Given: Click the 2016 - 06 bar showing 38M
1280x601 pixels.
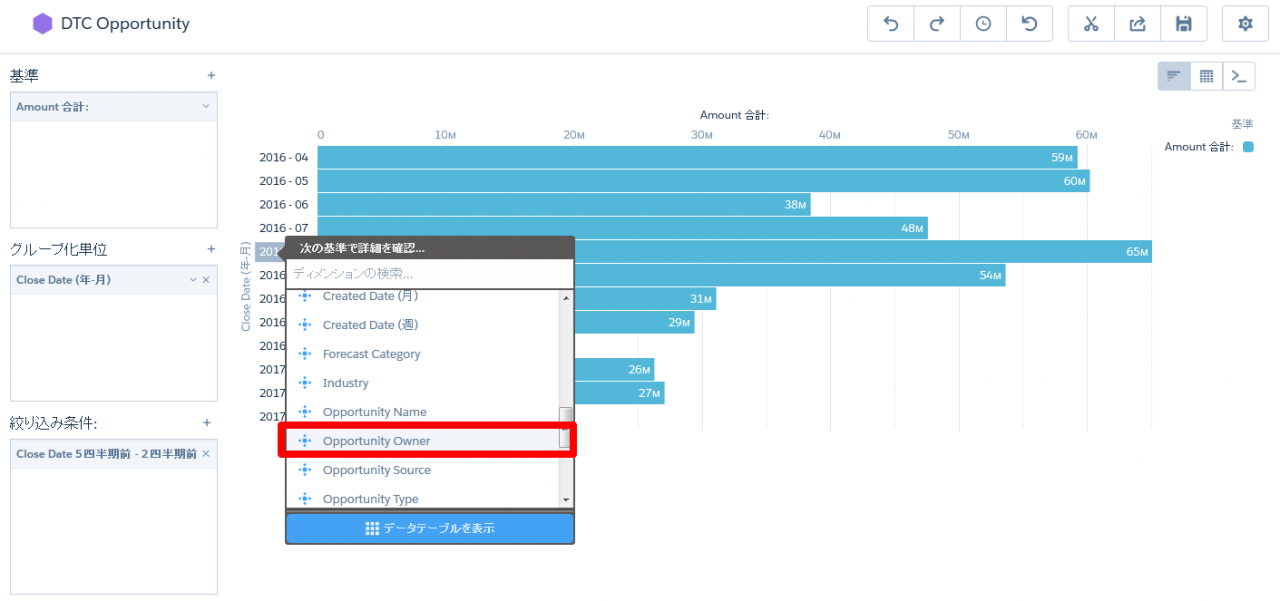Looking at the screenshot, I should (564, 204).
